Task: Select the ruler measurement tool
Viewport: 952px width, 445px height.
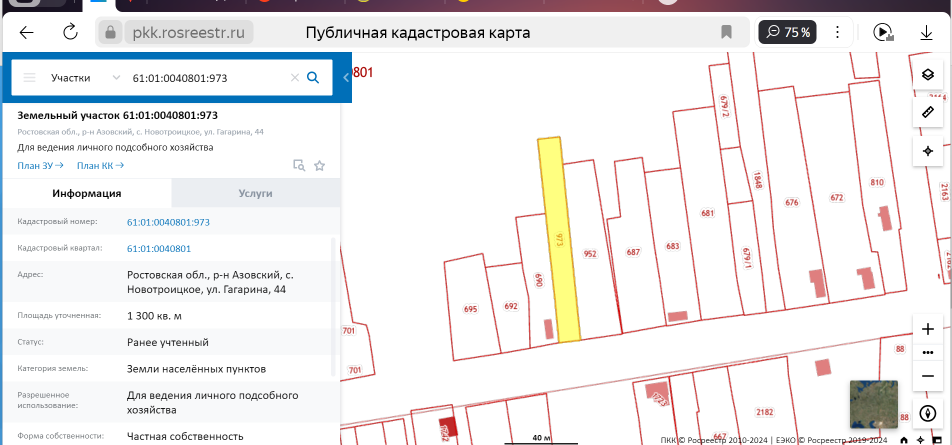Action: pos(927,112)
